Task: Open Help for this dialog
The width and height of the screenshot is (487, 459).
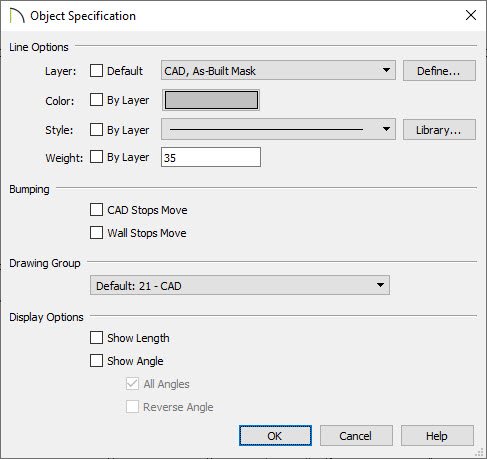Action: [x=437, y=436]
